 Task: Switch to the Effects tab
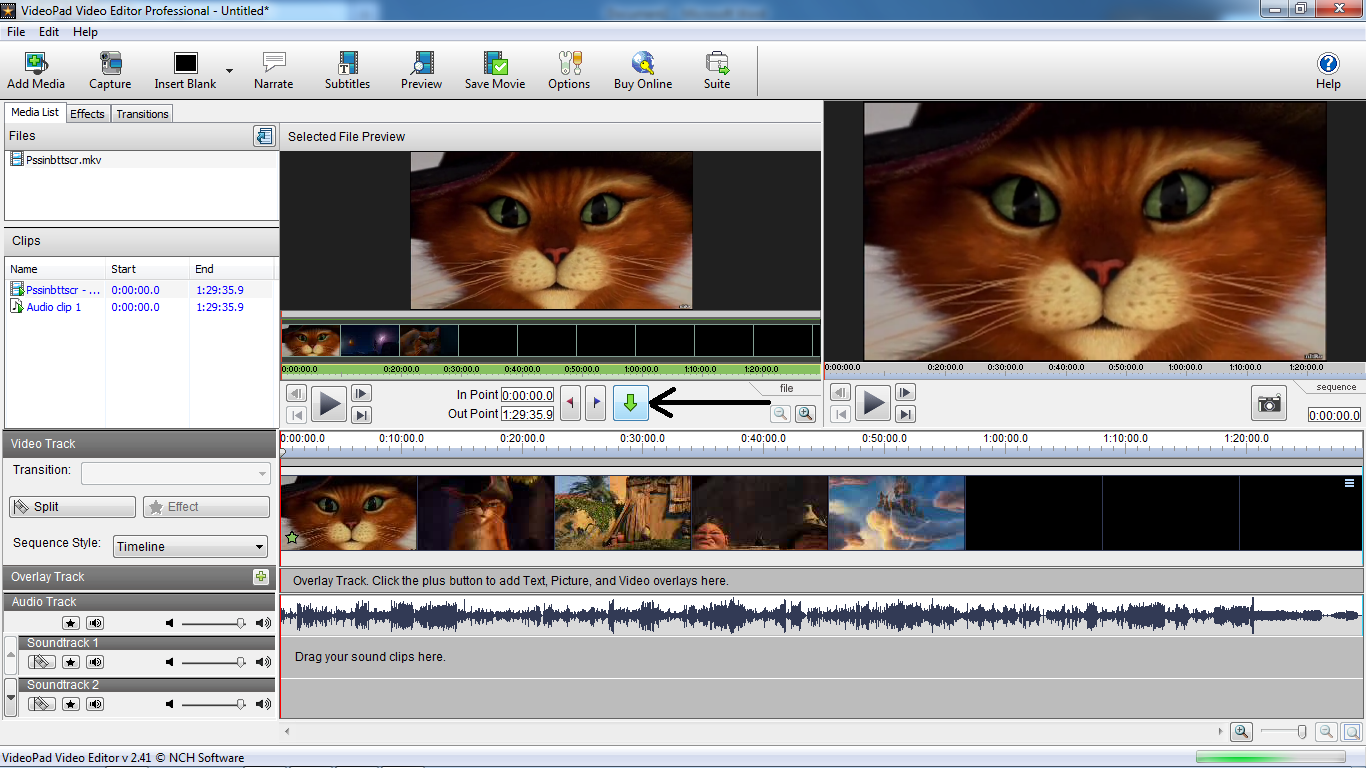[x=87, y=114]
